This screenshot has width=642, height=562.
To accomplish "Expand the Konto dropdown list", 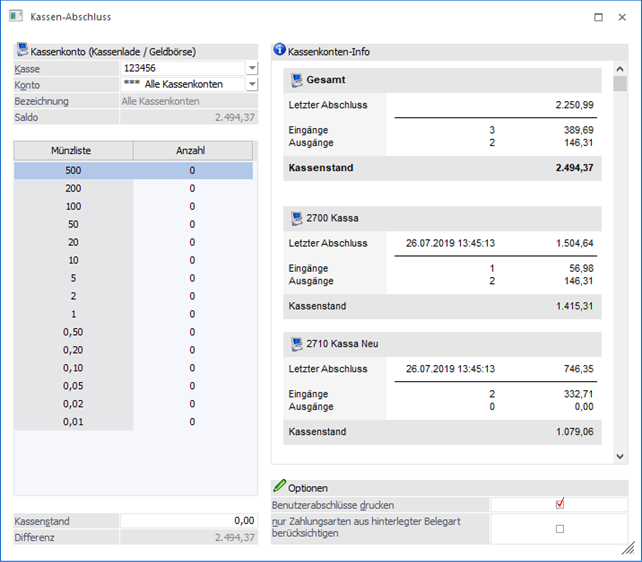I will [252, 85].
